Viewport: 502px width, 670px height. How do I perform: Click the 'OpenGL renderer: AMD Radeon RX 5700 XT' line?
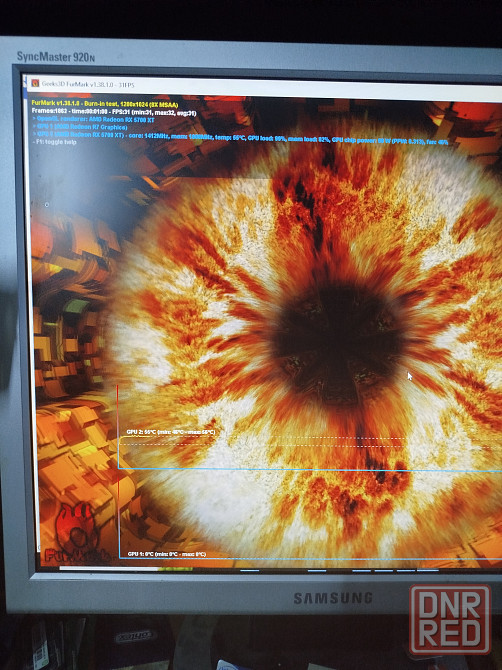pyautogui.click(x=93, y=120)
